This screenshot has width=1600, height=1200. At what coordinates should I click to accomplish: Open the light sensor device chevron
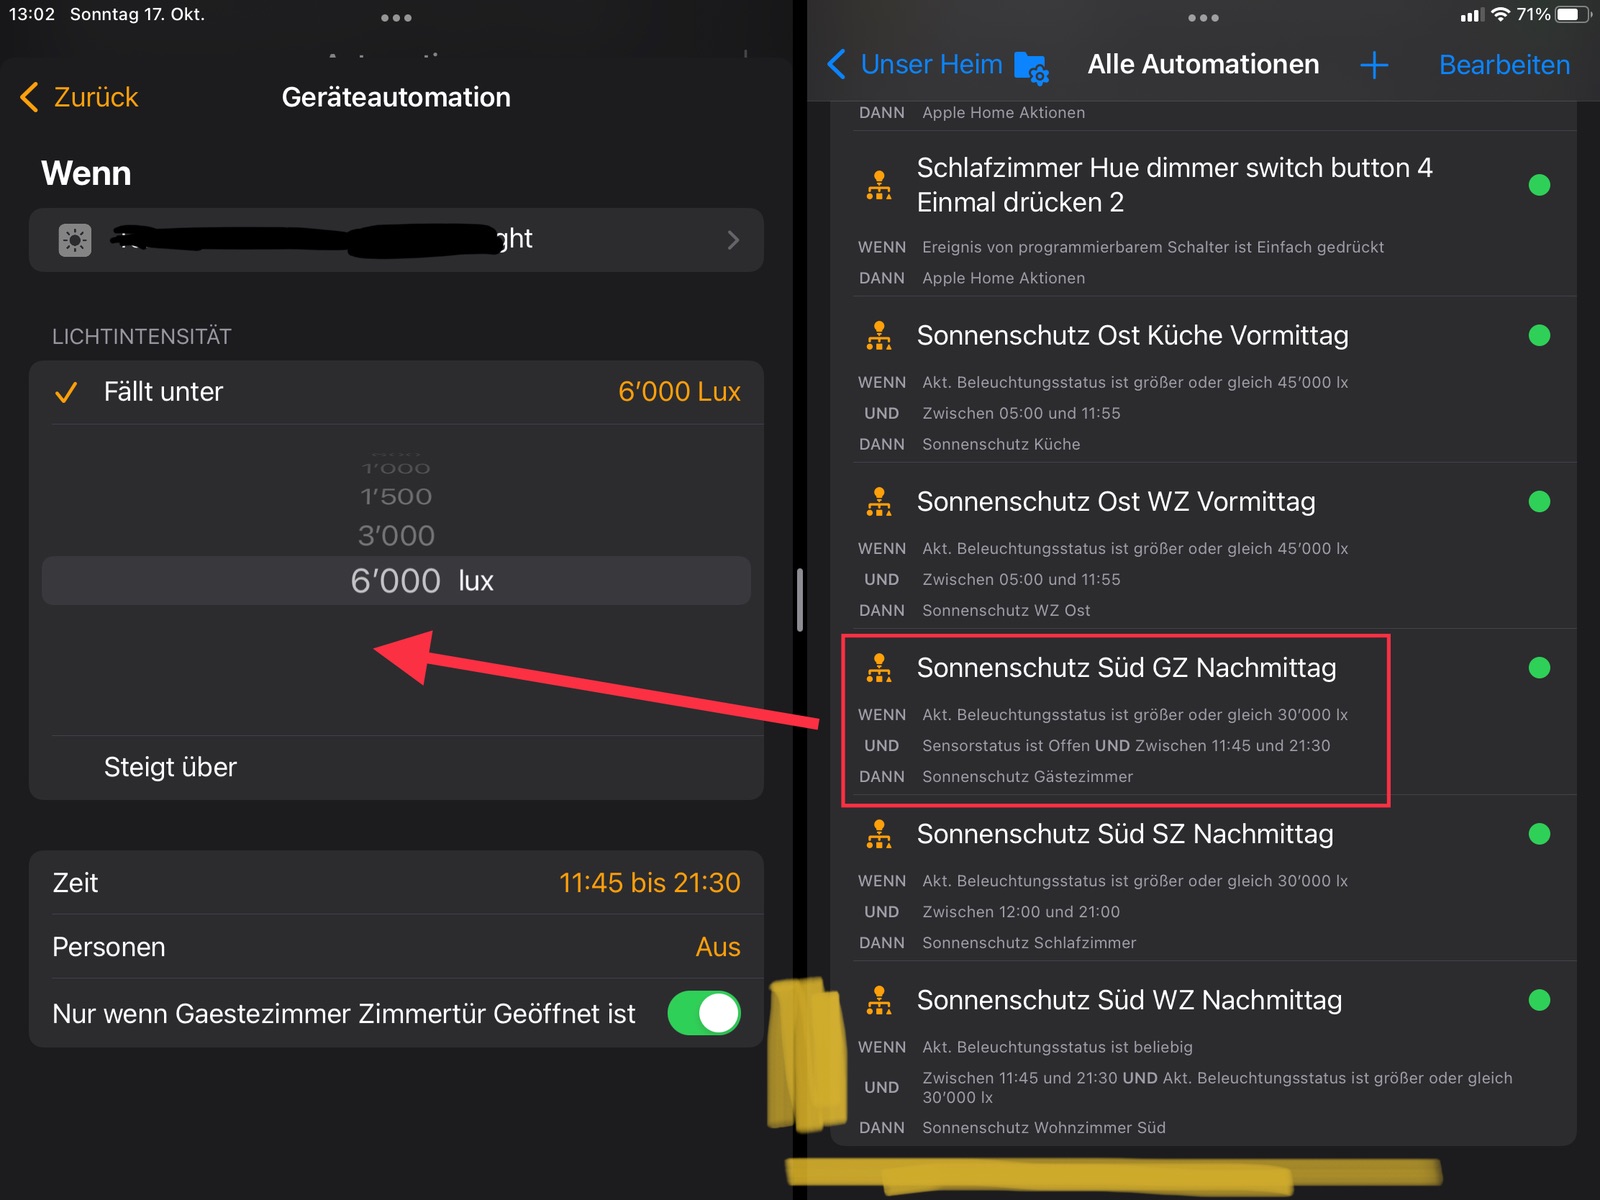click(733, 240)
